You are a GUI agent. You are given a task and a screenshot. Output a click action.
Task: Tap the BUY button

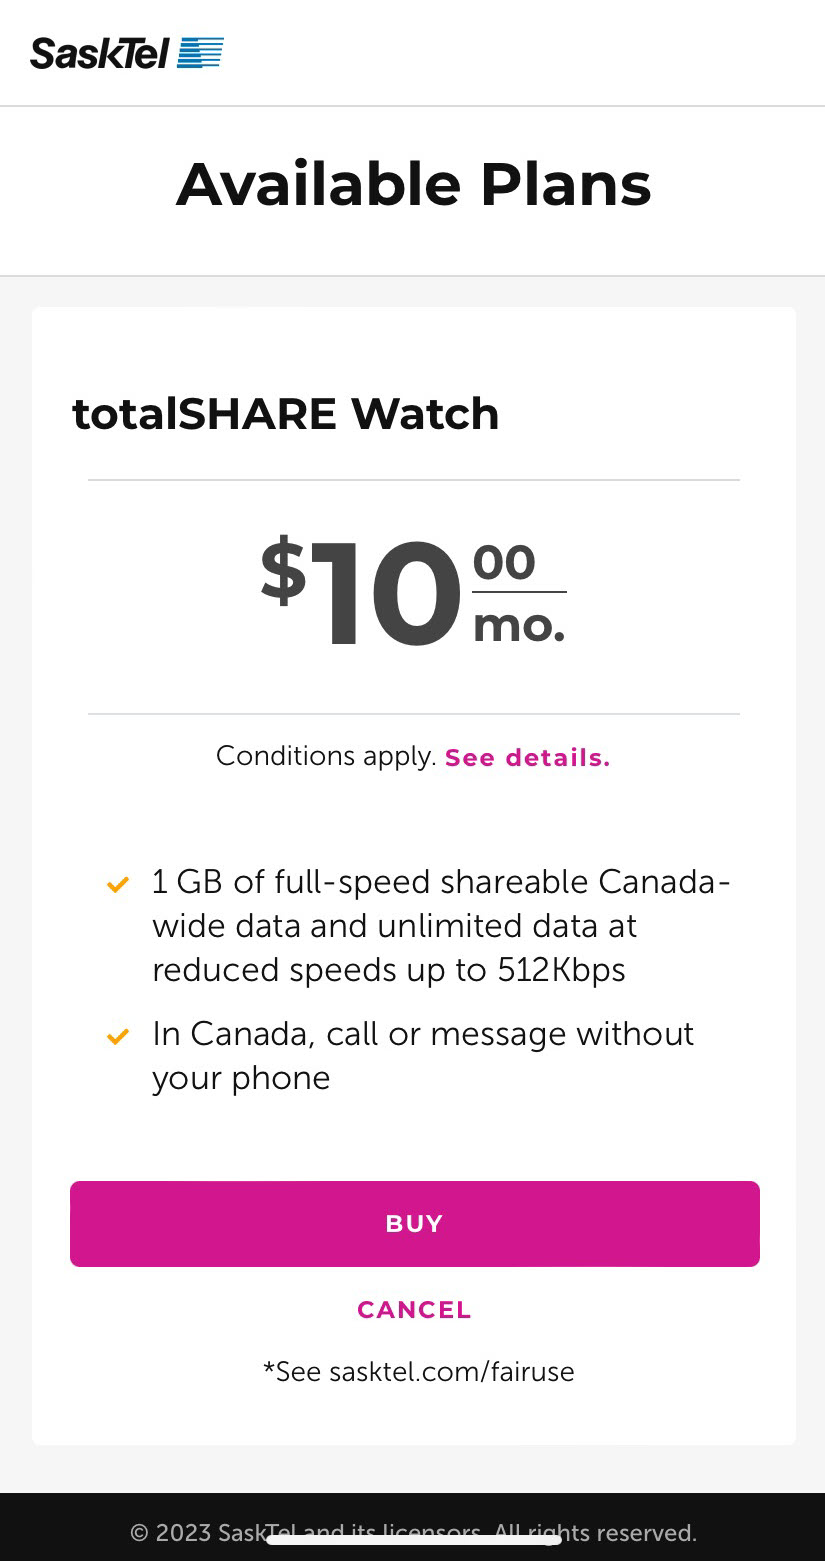(x=415, y=1224)
